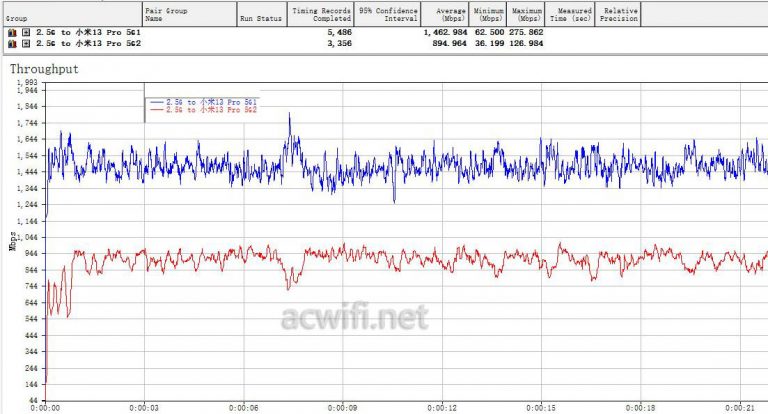Sort by the Group column header
Screen dimensions: 768x414
[x=70, y=14]
